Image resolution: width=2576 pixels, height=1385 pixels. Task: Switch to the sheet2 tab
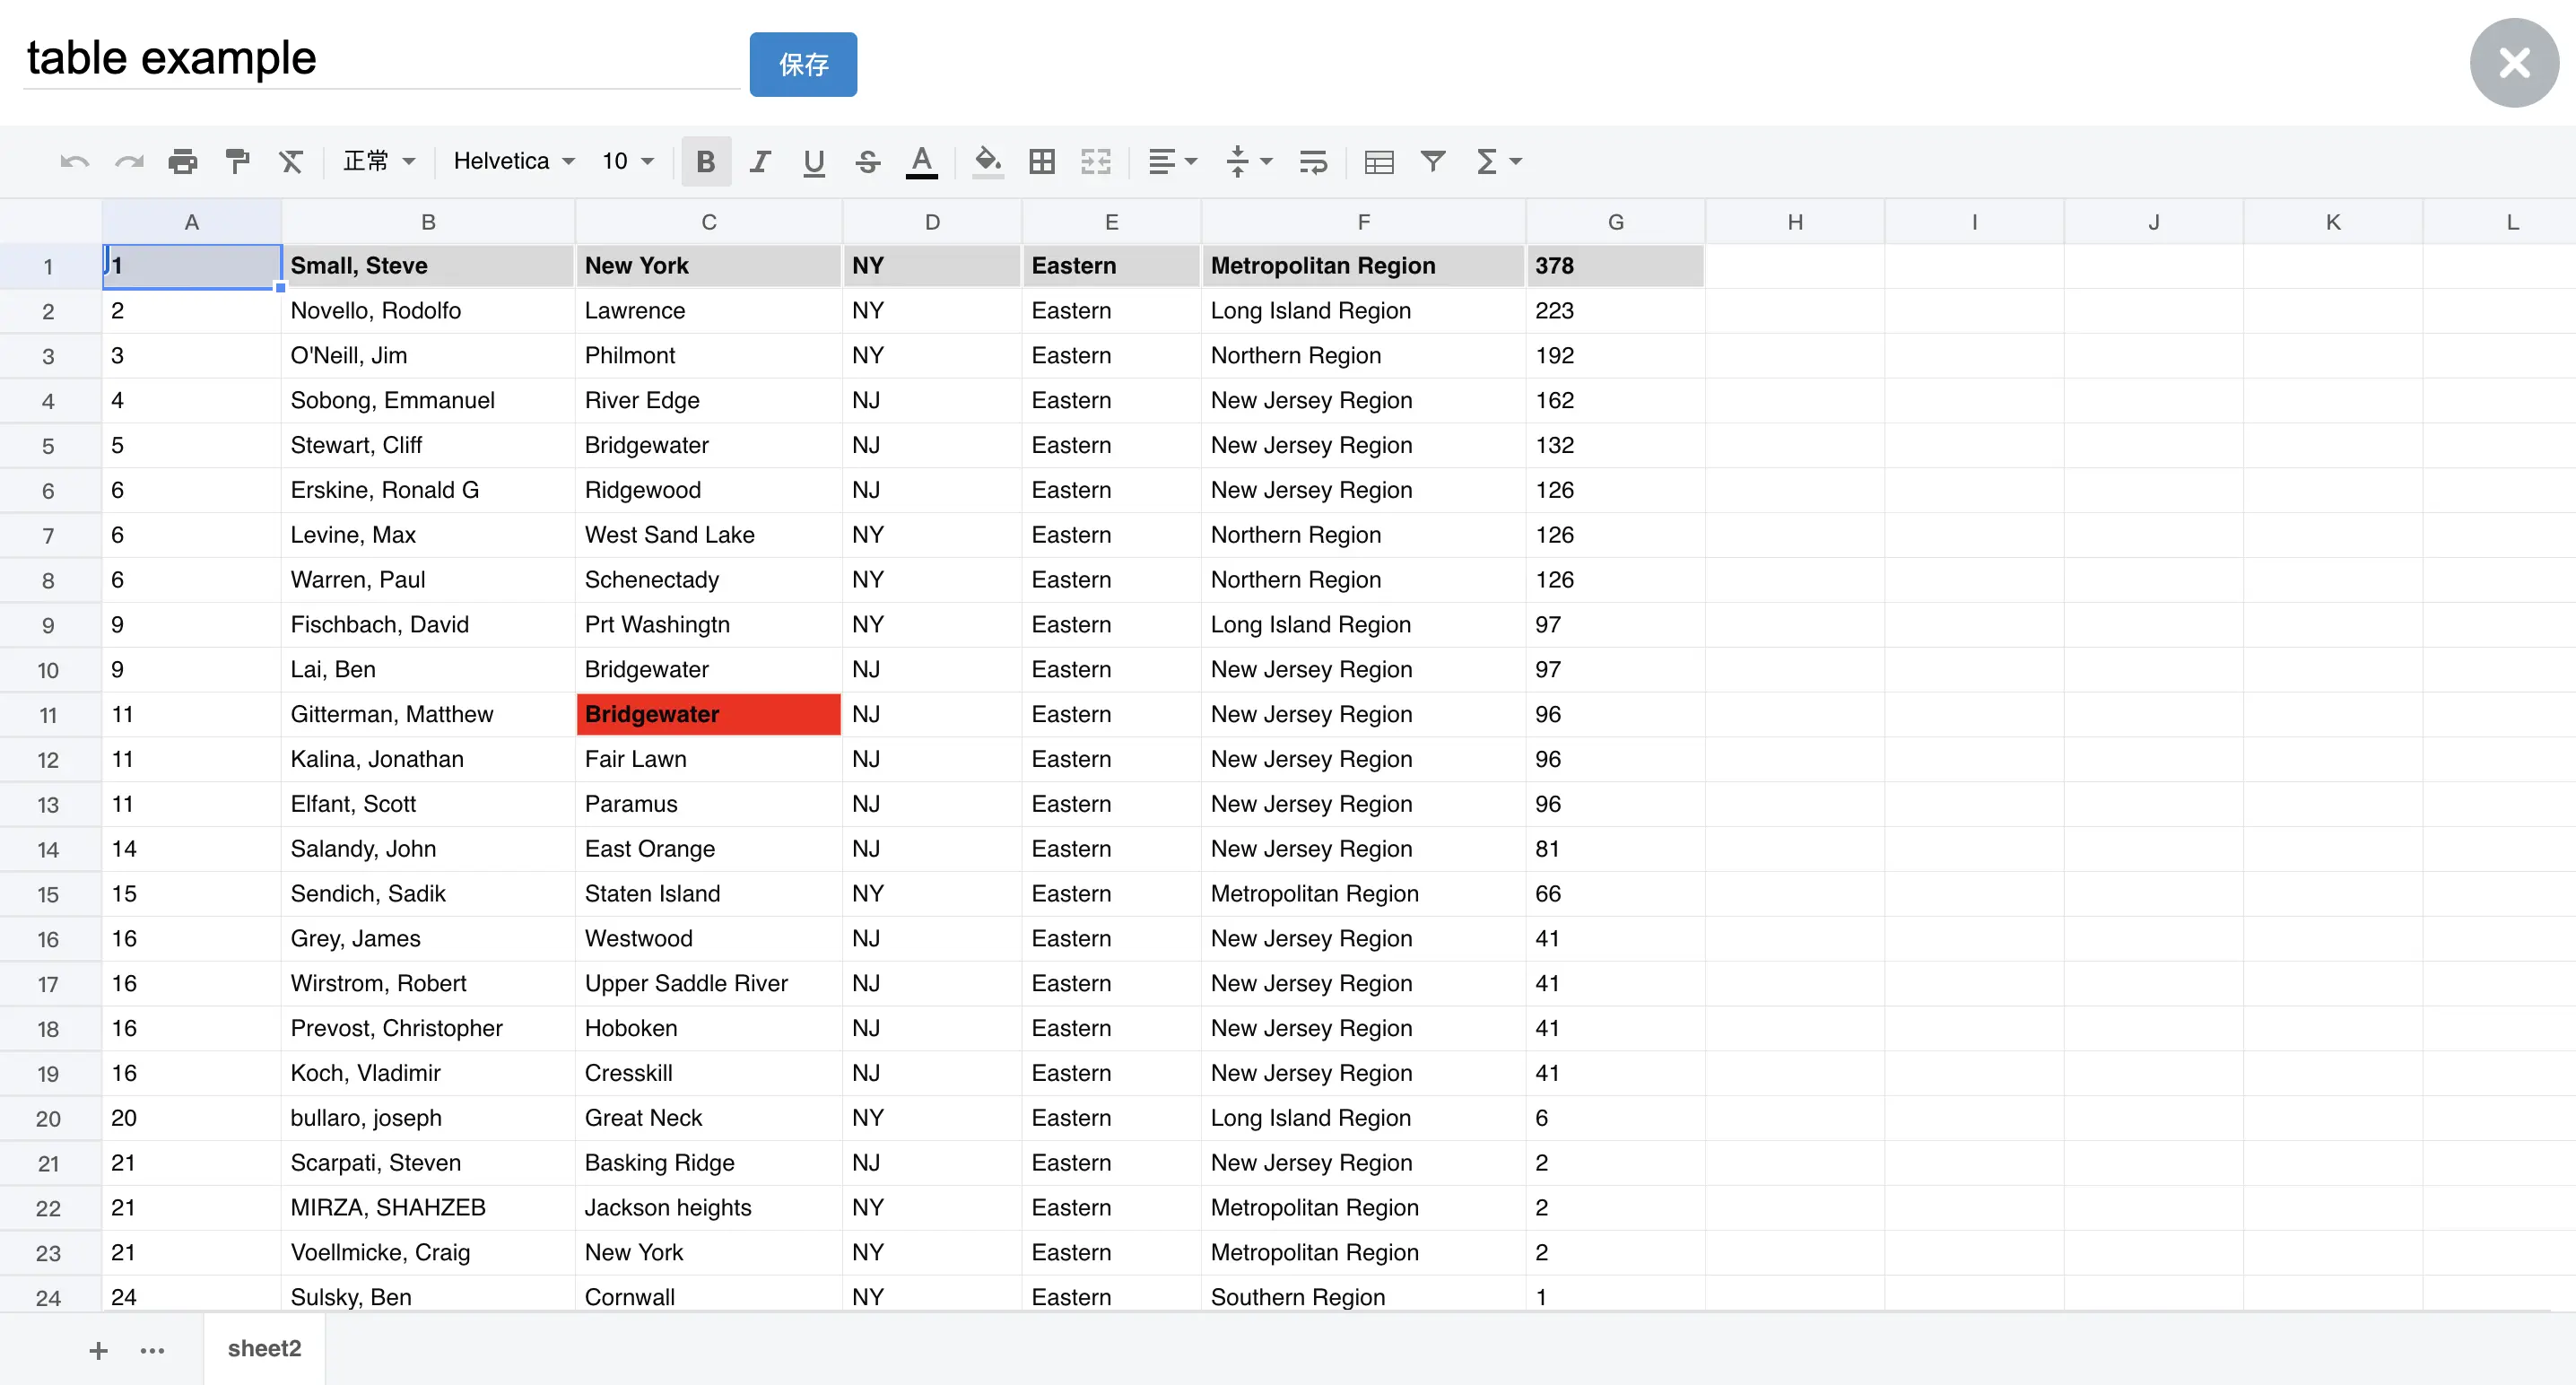[265, 1349]
